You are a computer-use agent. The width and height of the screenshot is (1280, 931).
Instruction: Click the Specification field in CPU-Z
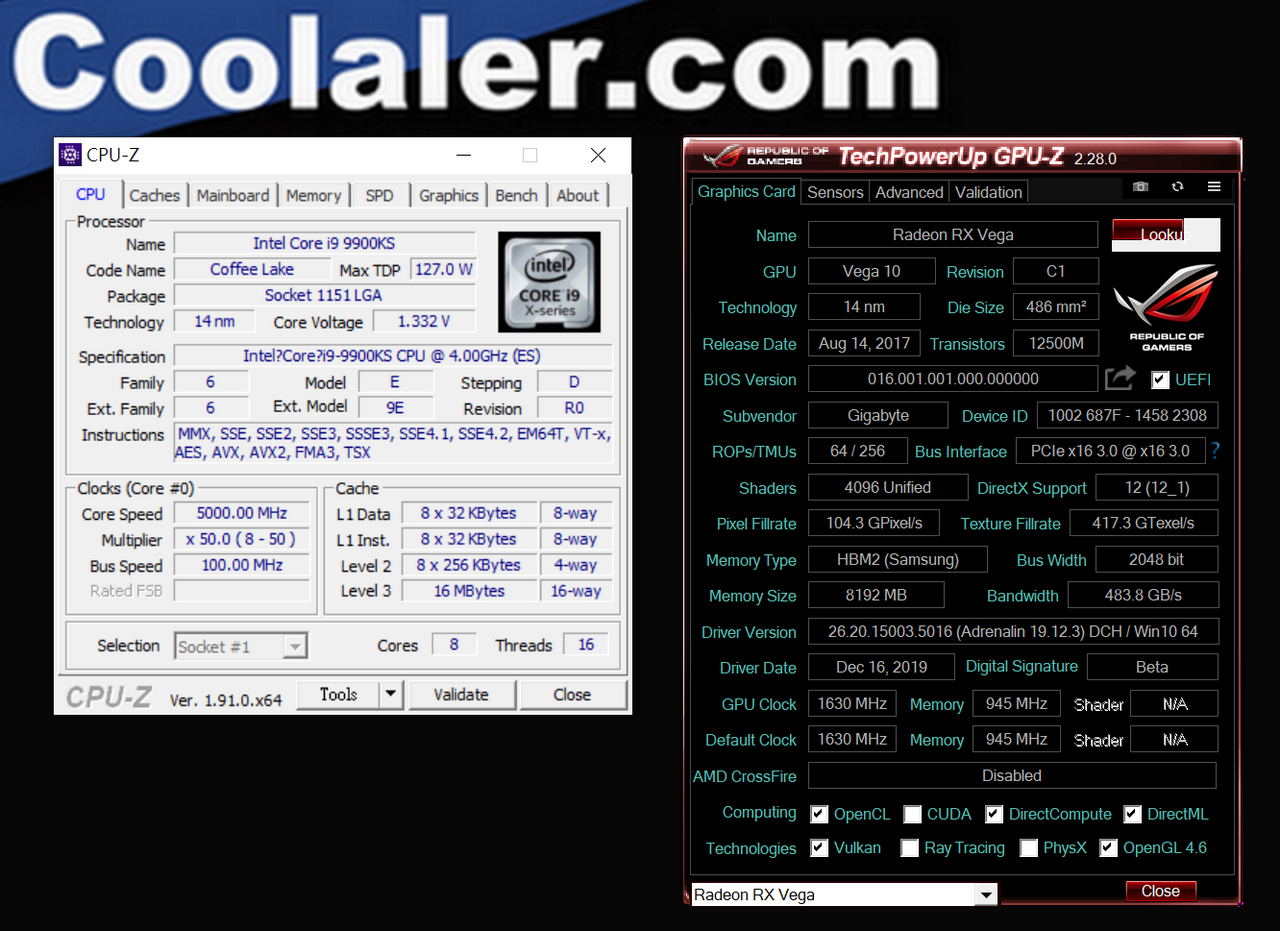(393, 356)
